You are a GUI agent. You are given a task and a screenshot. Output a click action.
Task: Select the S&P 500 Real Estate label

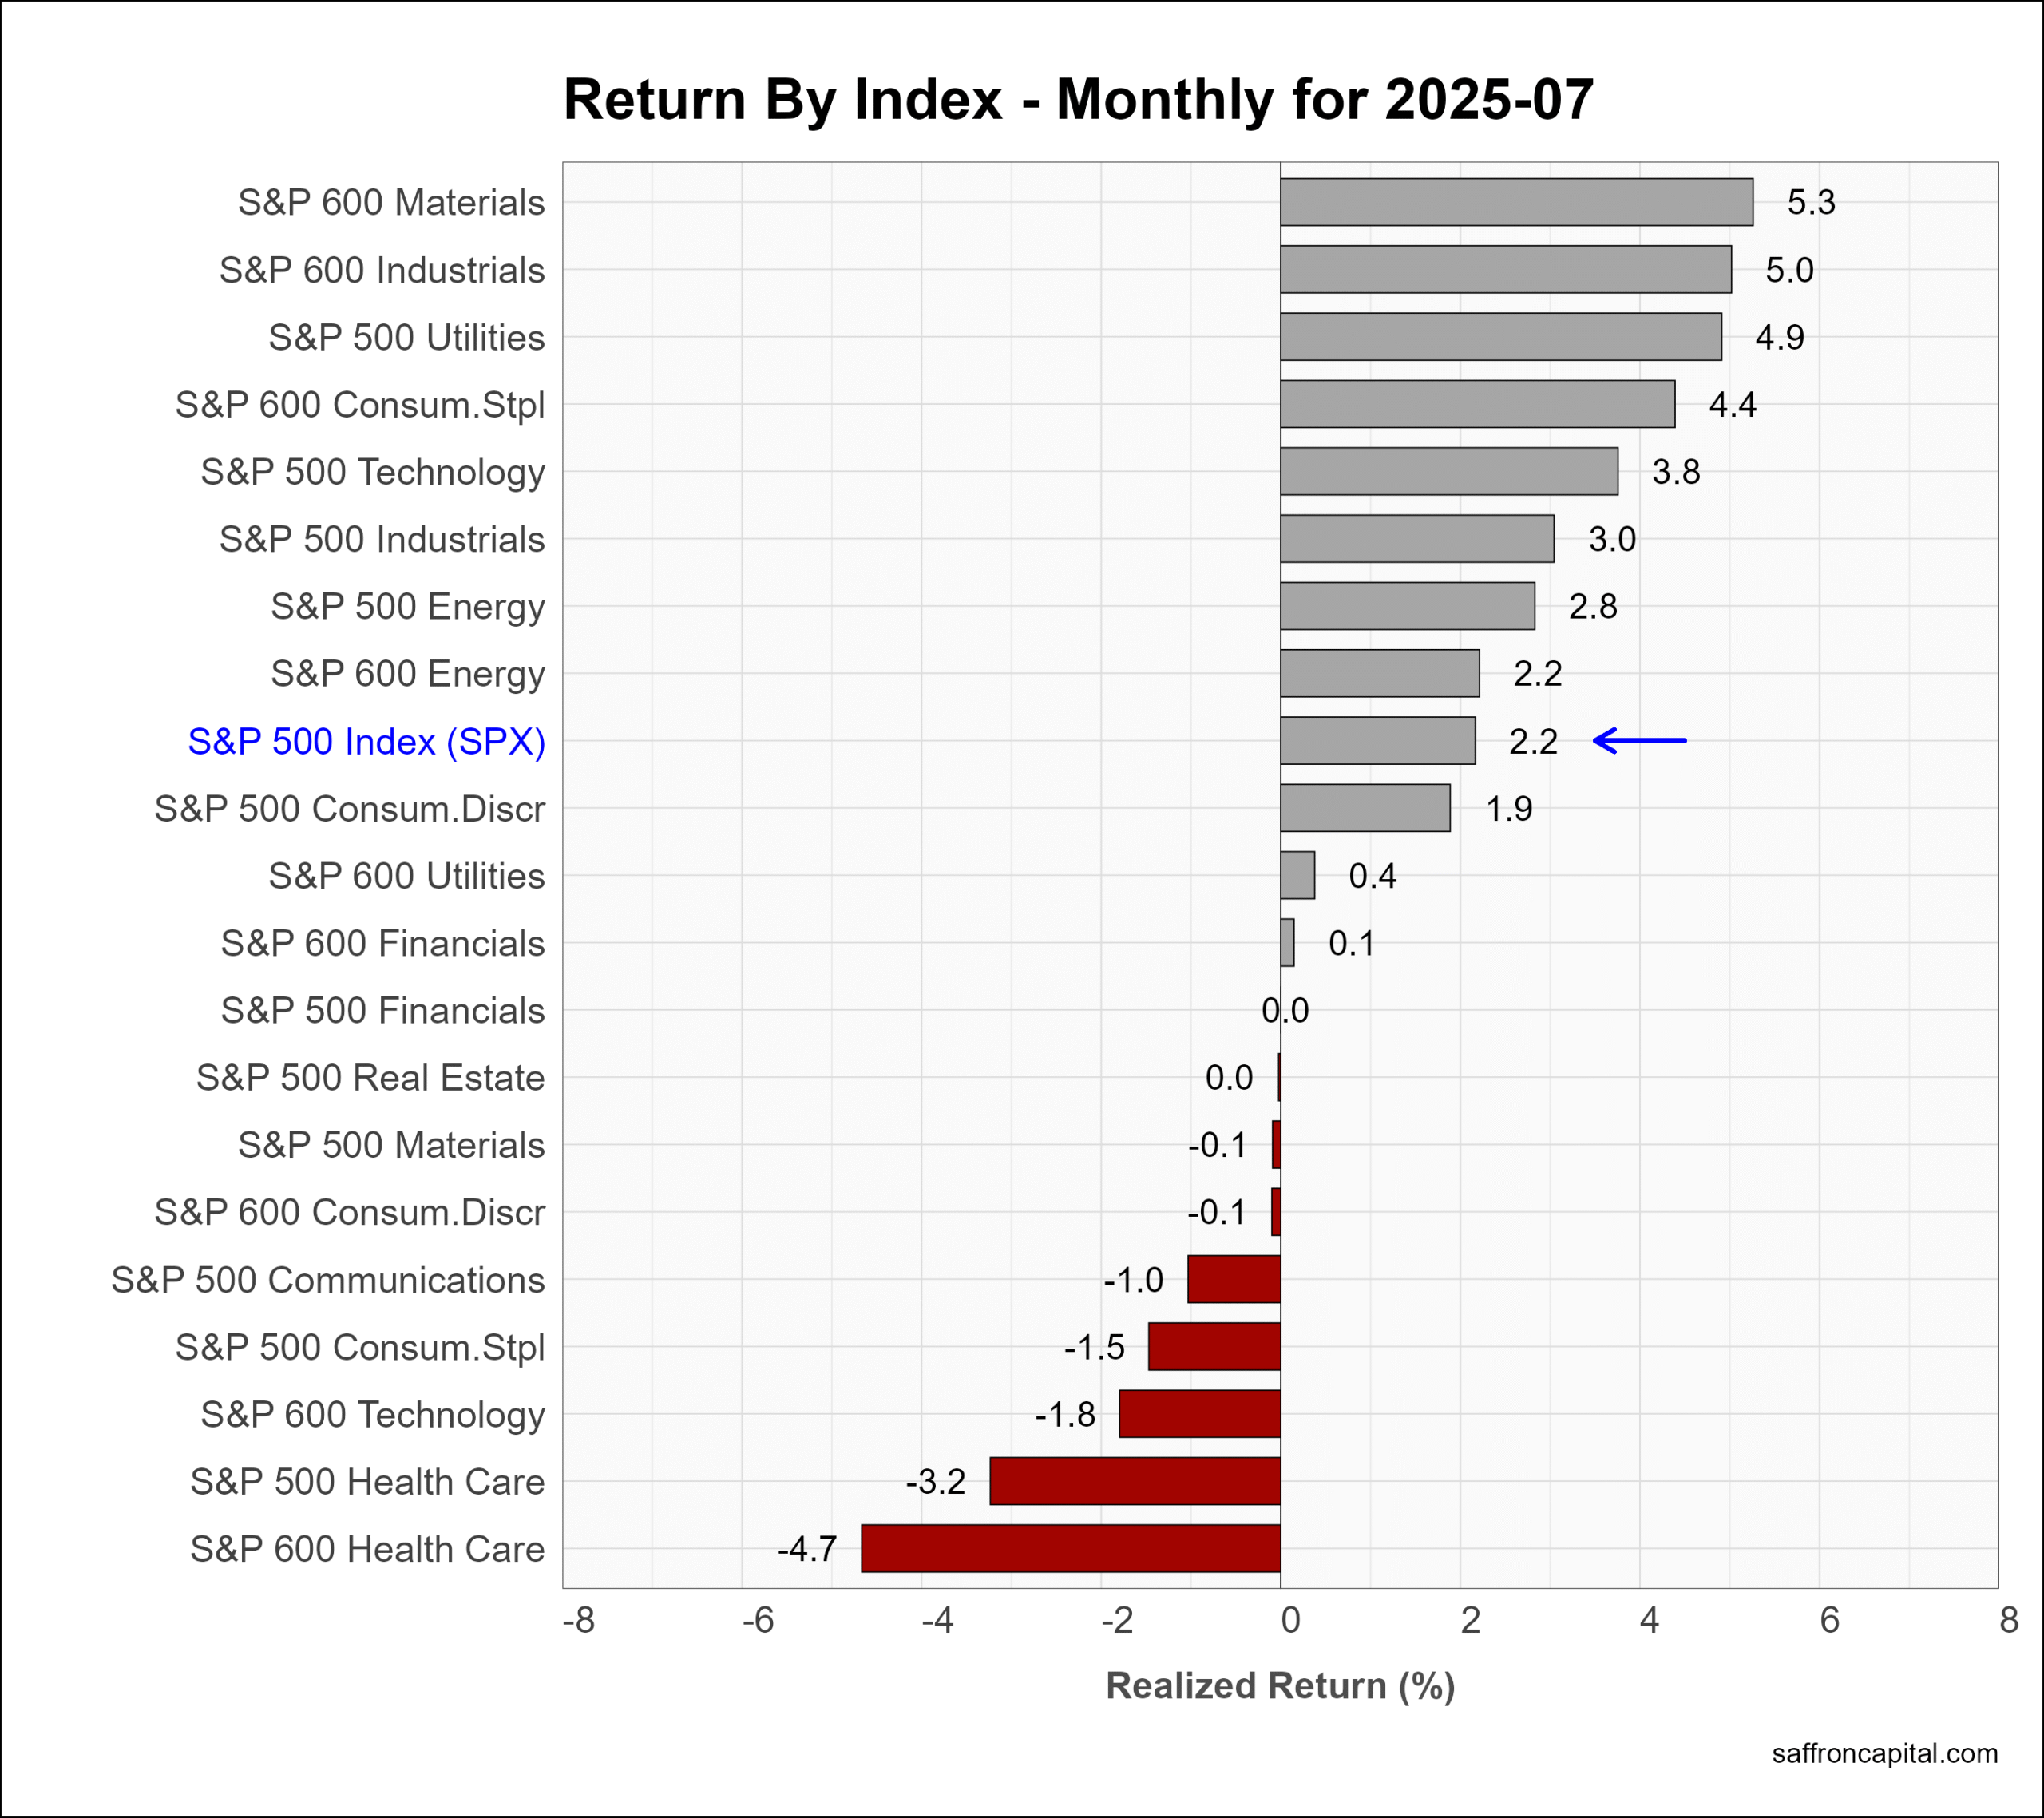point(371,1078)
